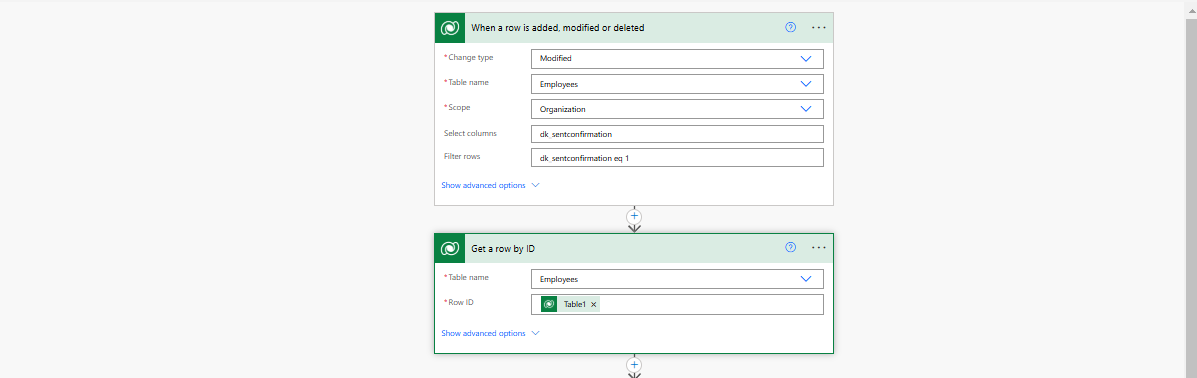
Task: Open the Table name dropdown in Get a row by ID
Action: pos(677,279)
